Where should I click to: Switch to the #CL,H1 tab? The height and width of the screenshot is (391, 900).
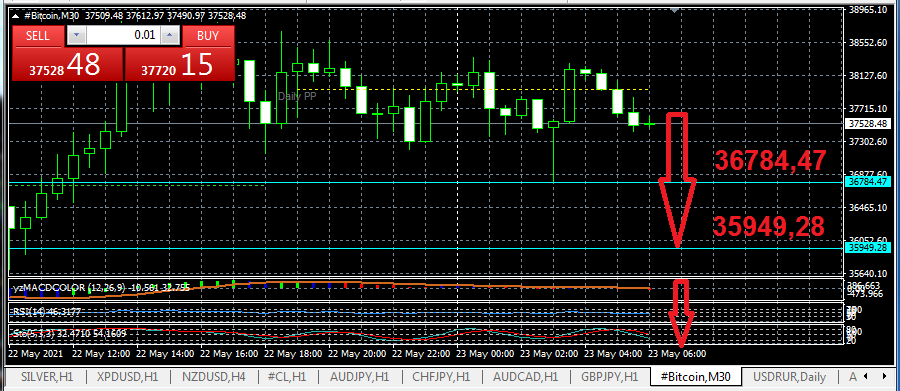point(286,377)
